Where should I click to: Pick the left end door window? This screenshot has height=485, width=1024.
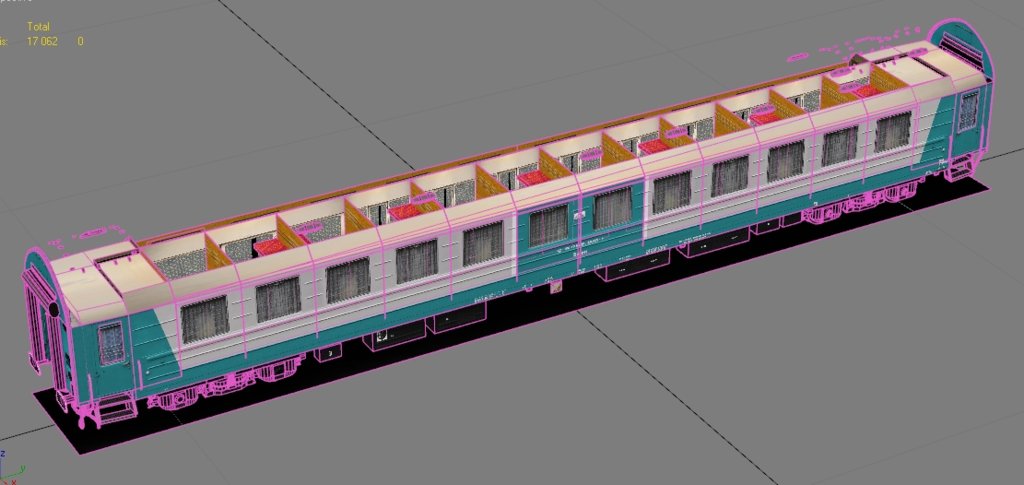111,342
